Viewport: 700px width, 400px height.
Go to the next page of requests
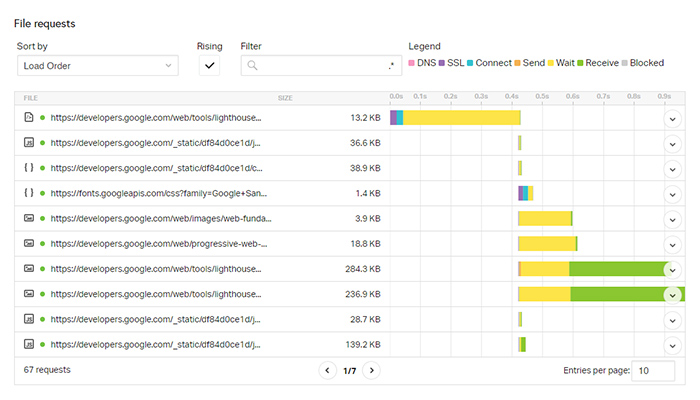(x=372, y=370)
